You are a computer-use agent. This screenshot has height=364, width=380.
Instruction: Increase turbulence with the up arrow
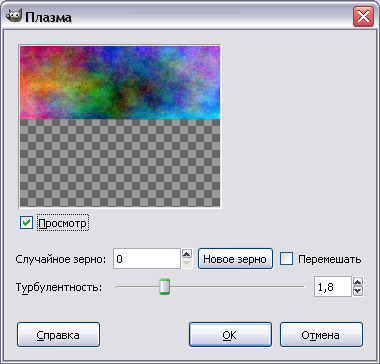coord(358,282)
